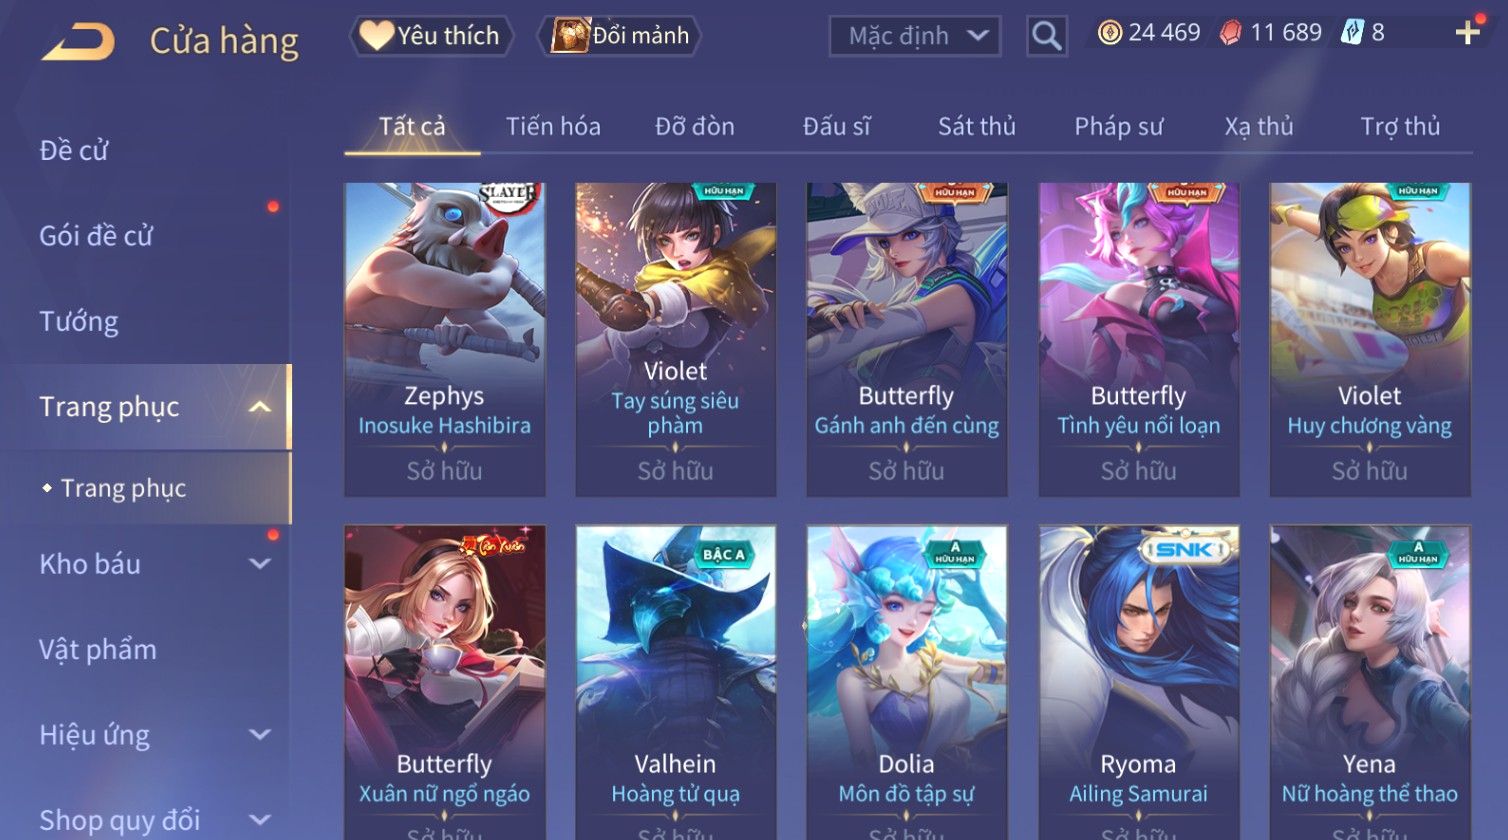Switch to the Tiến hóa tab

pos(553,126)
